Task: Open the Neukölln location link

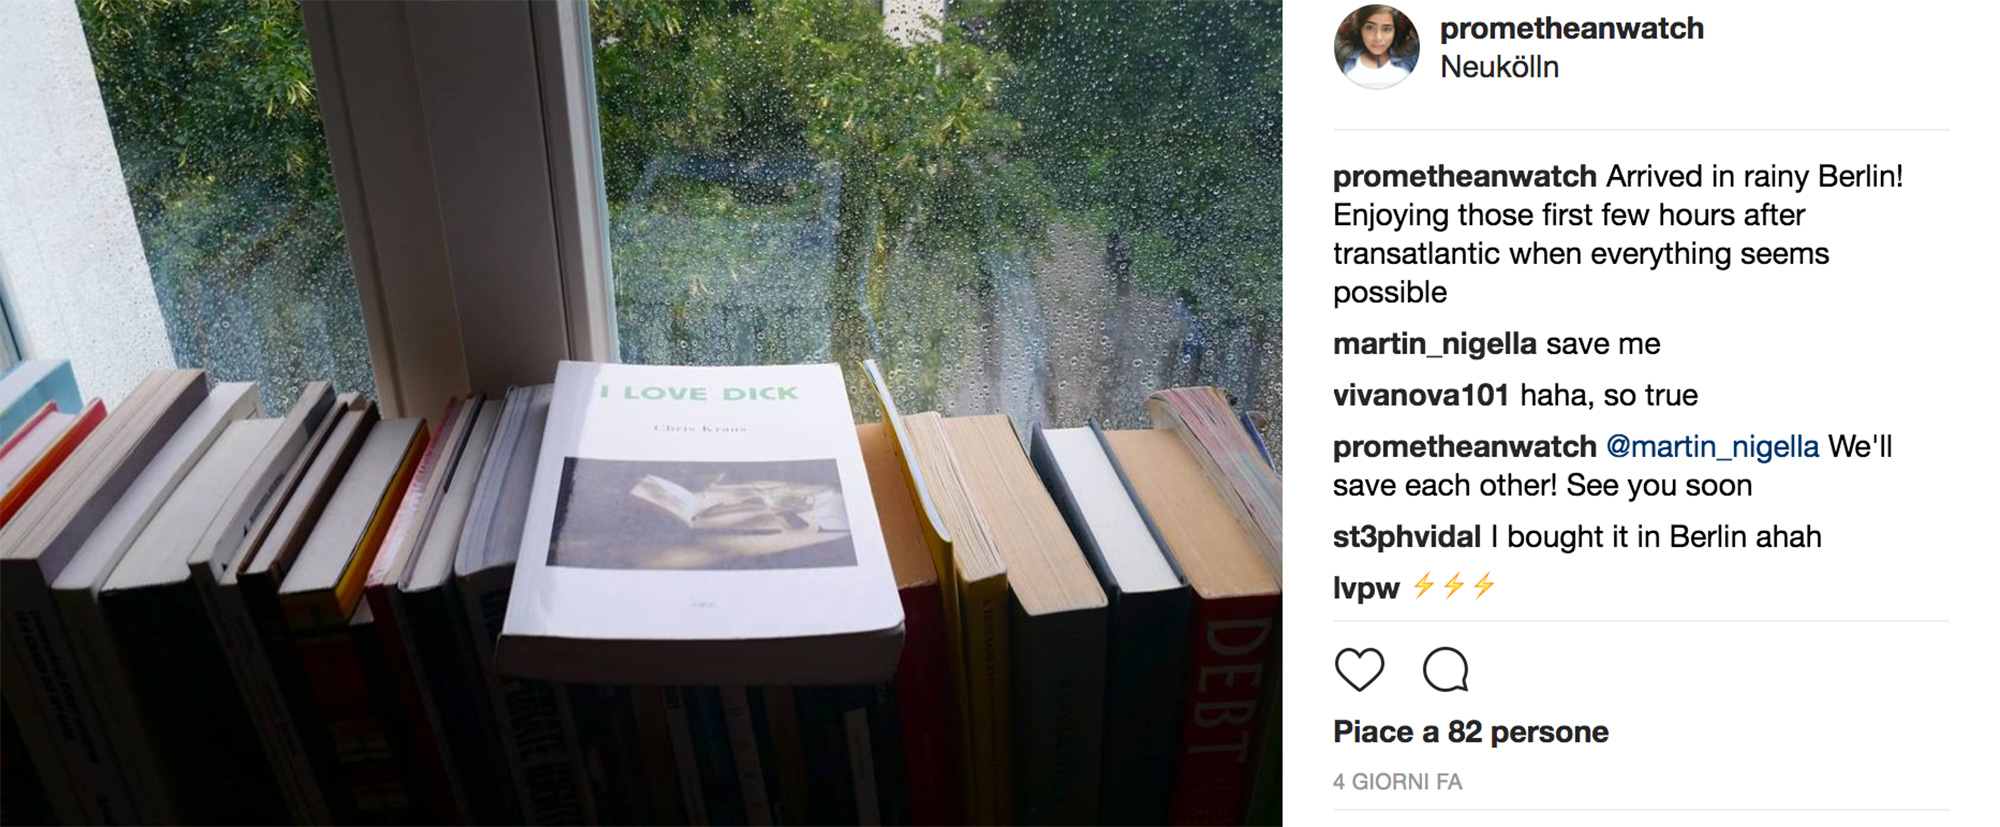Action: point(1499,67)
